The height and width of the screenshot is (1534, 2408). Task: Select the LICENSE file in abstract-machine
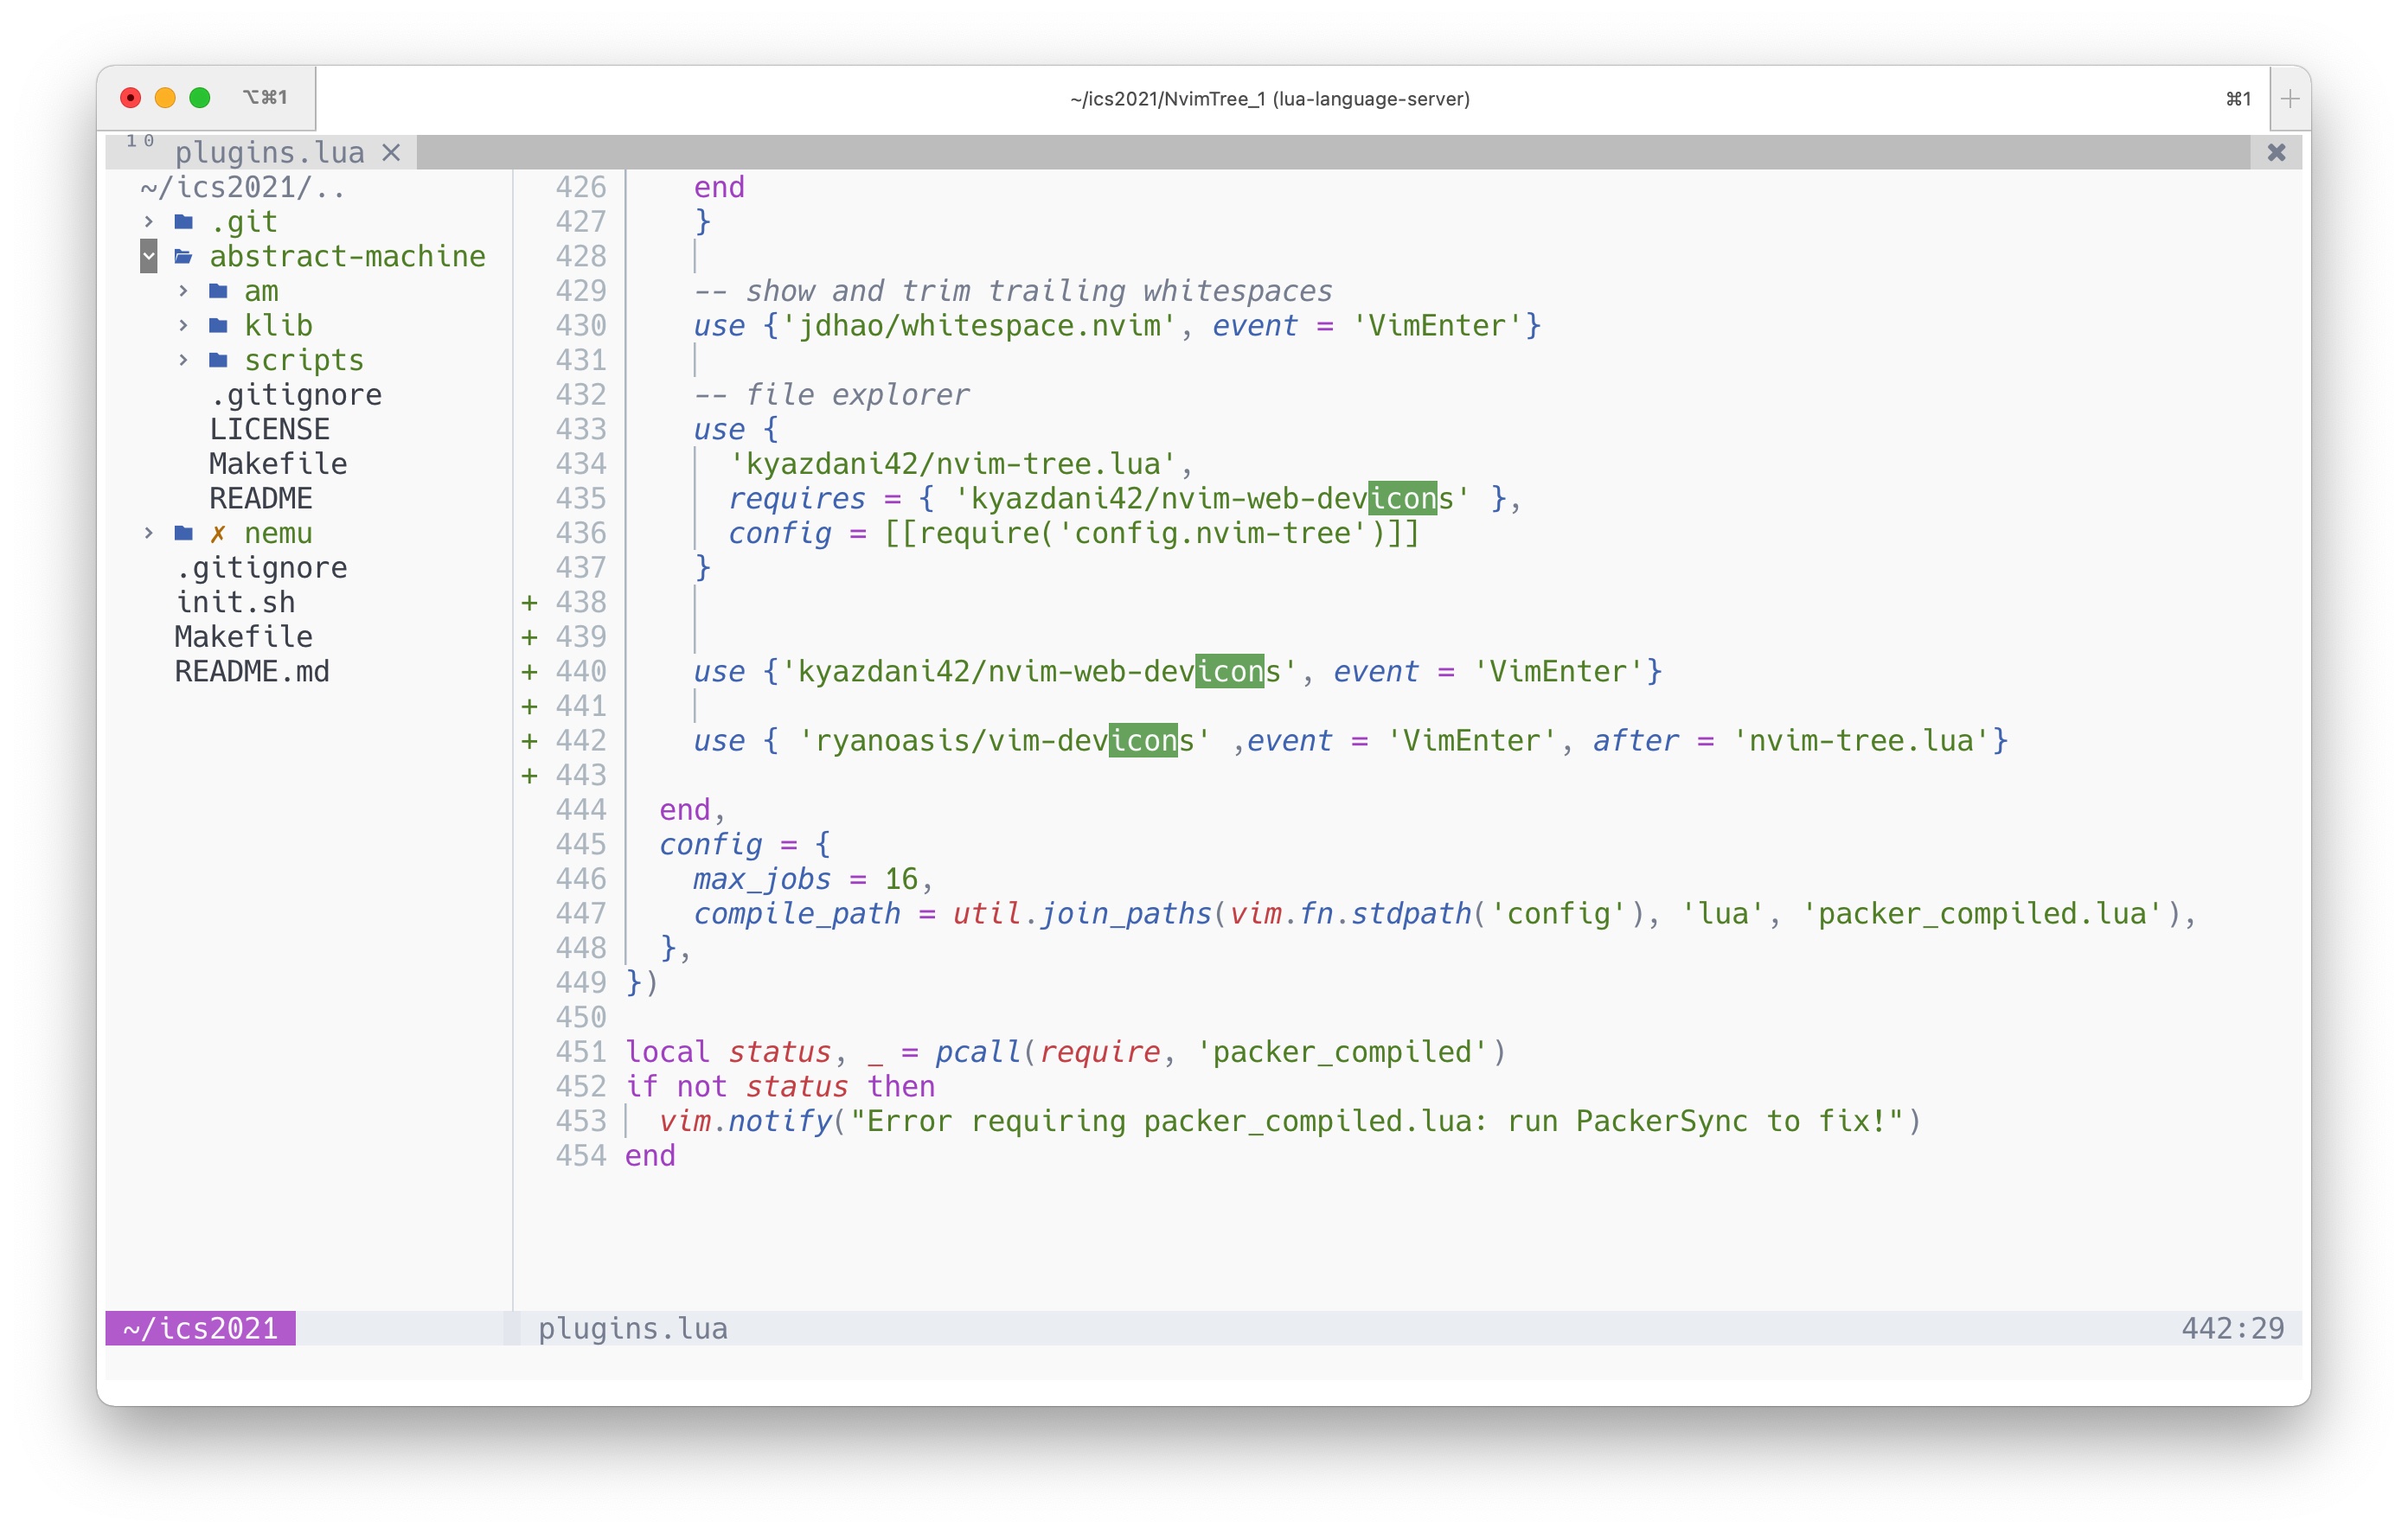click(269, 430)
